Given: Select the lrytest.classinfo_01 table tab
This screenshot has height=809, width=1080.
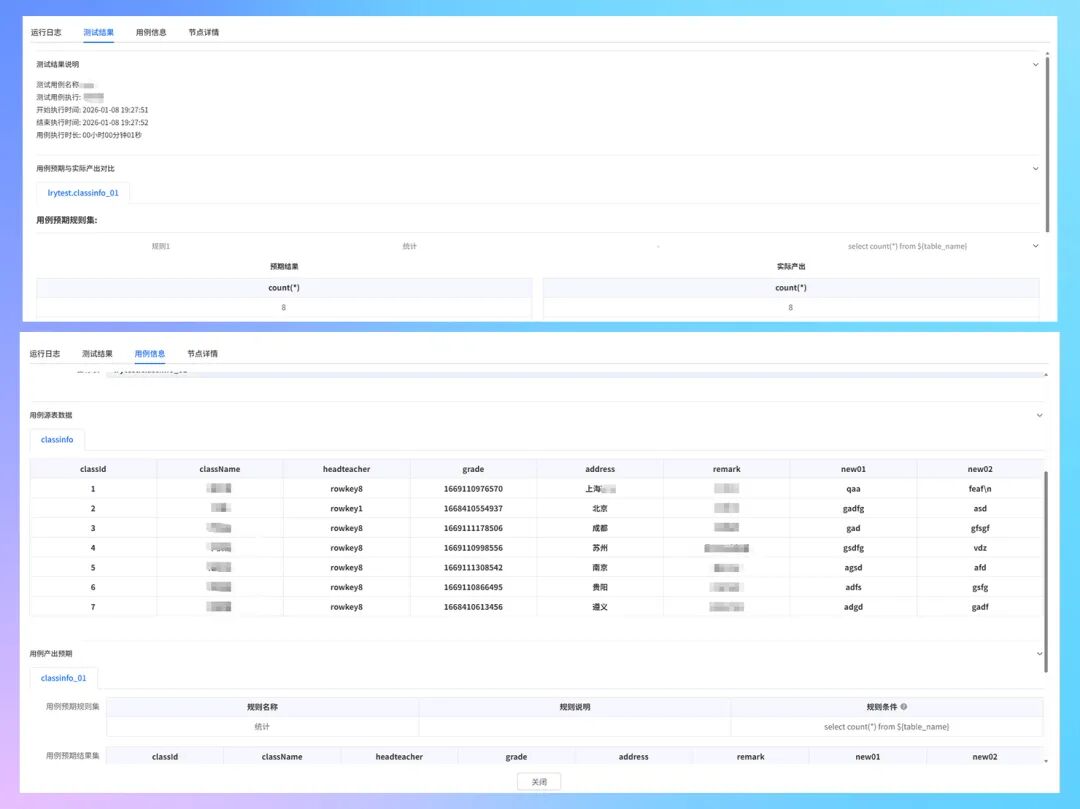Looking at the screenshot, I should coord(83,193).
